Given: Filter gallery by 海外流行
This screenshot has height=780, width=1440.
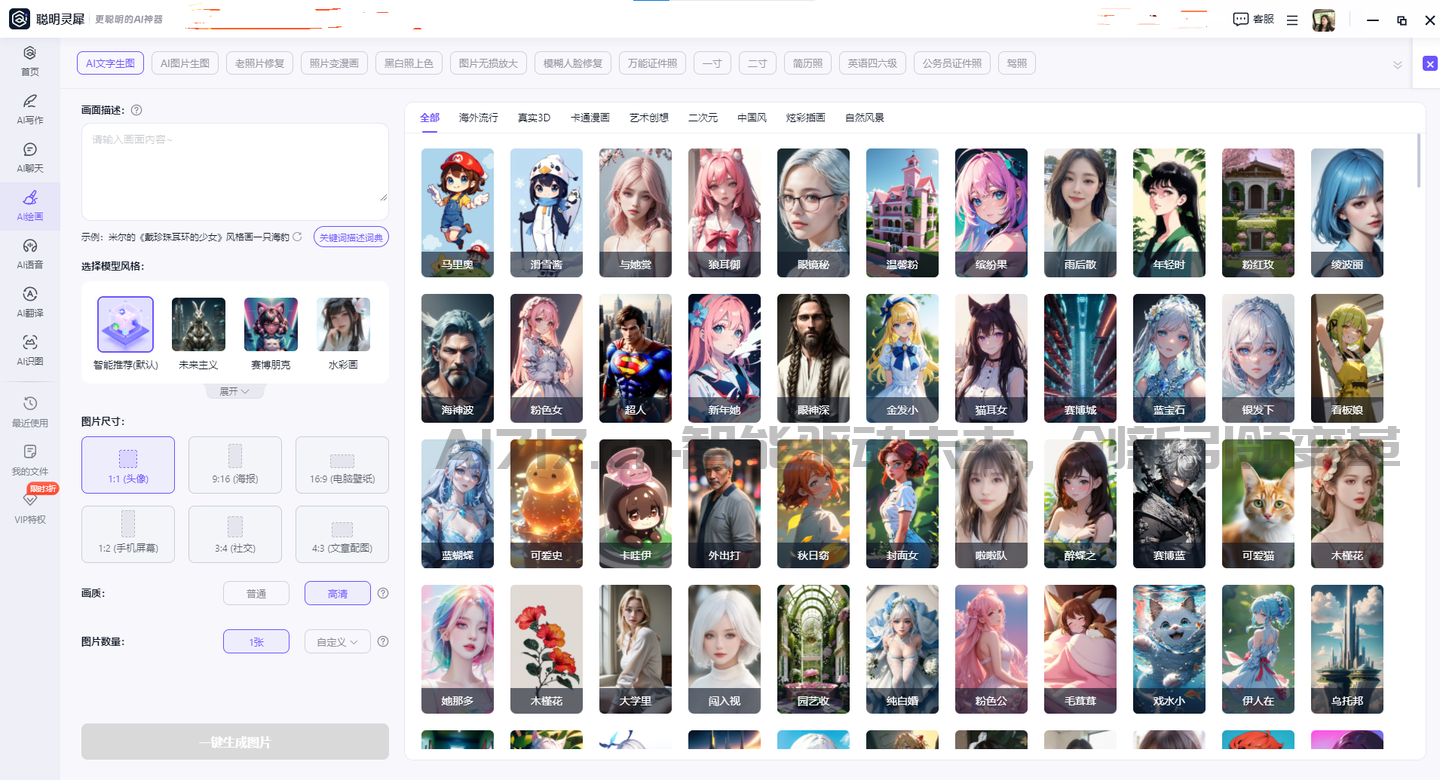Looking at the screenshot, I should [479, 118].
